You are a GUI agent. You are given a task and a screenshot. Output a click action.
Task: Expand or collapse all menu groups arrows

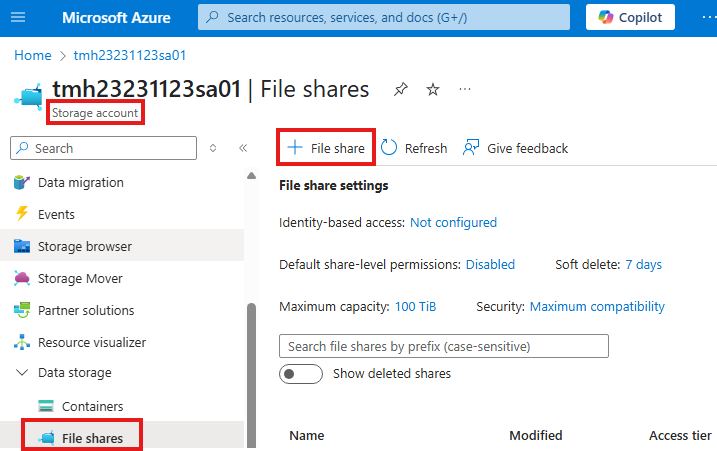coord(213,148)
